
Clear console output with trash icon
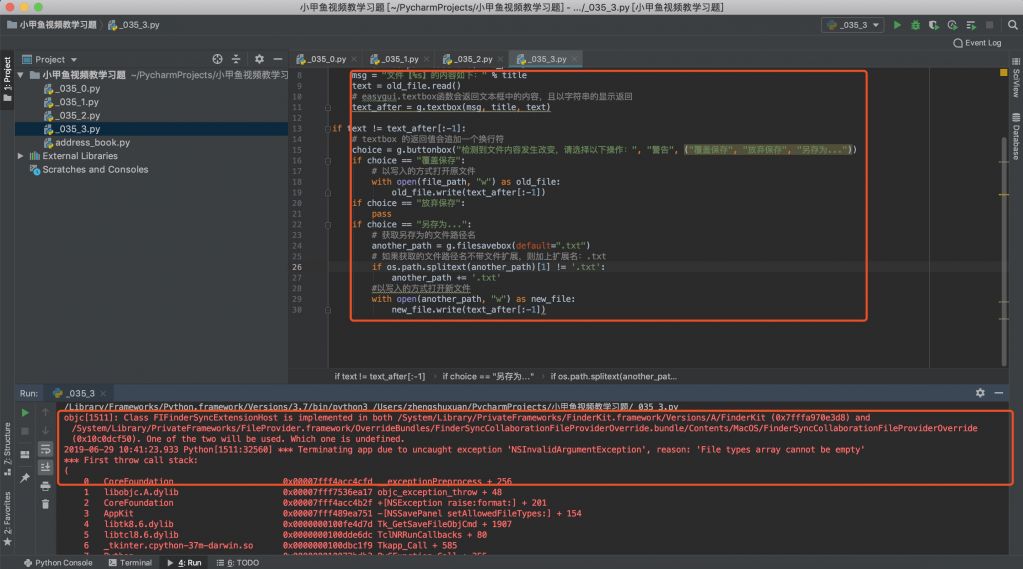coord(45,504)
